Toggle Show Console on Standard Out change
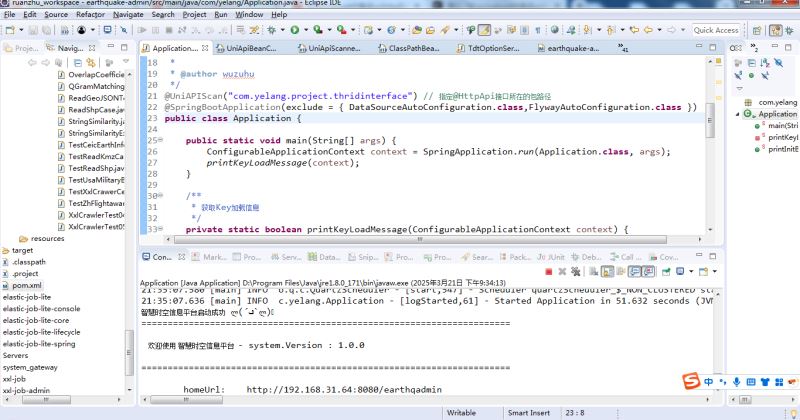Viewport: 800px width, 420px height. tap(634, 271)
